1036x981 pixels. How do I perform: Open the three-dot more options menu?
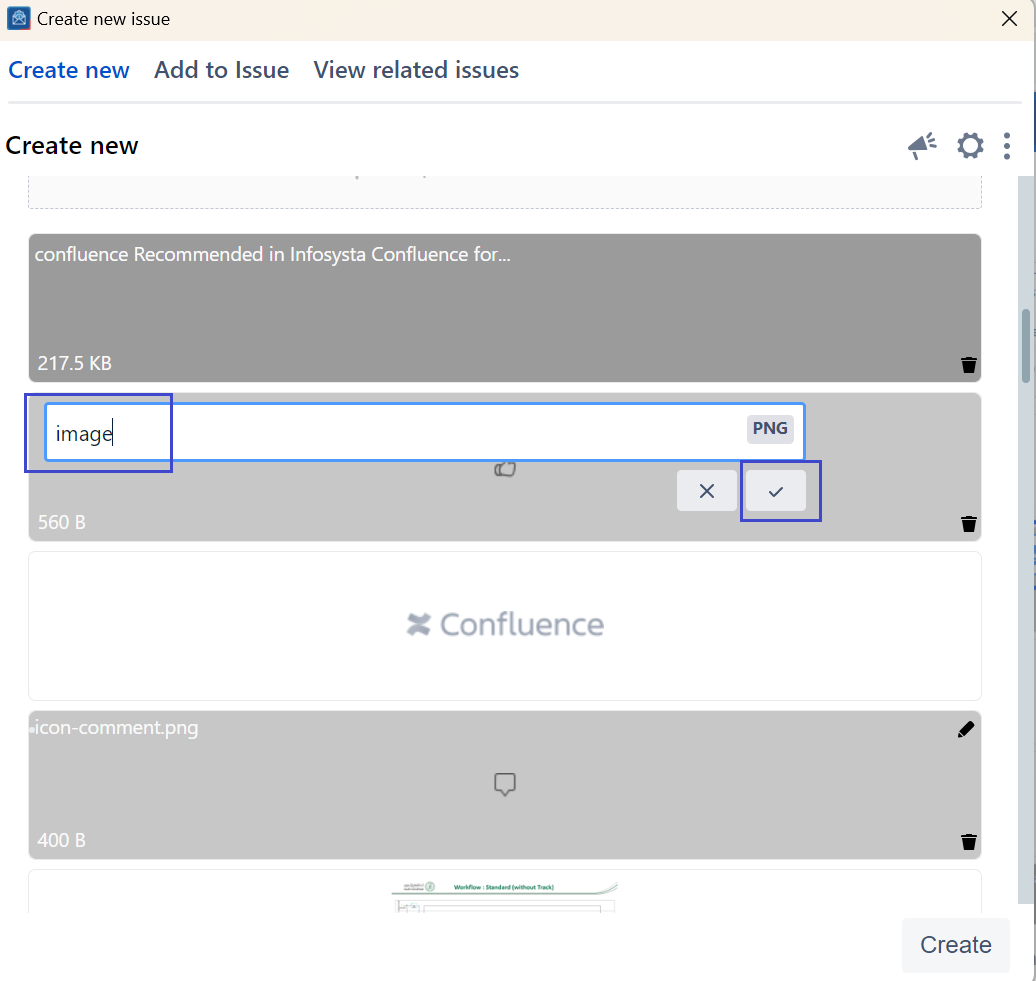point(1006,146)
